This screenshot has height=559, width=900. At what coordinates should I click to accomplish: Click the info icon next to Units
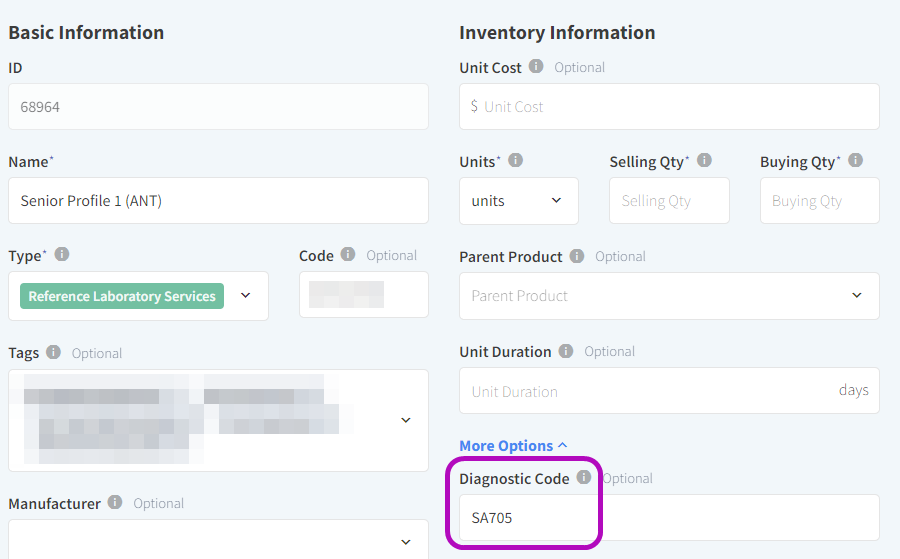516,161
